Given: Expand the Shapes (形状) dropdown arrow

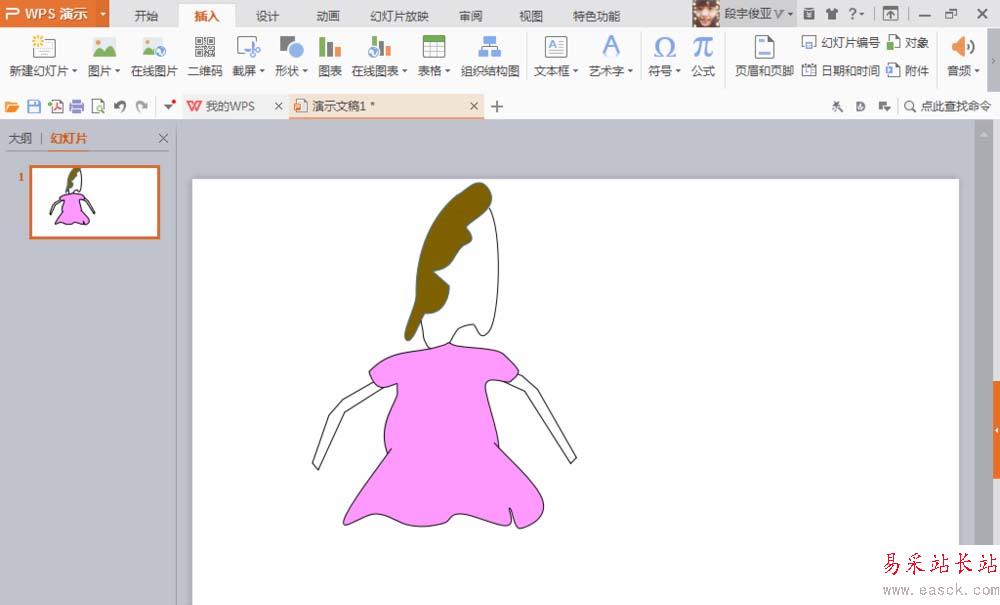Looking at the screenshot, I should click(x=305, y=71).
